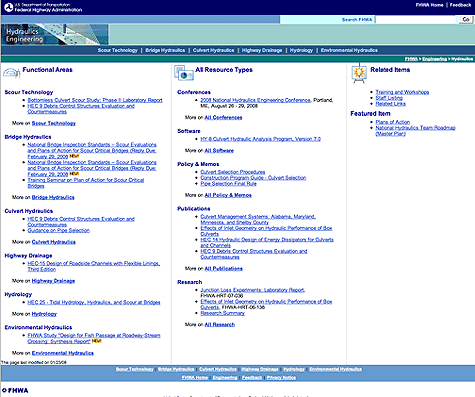
Task: Open More on Bridge Hydraulics link
Action: pyautogui.click(x=53, y=197)
